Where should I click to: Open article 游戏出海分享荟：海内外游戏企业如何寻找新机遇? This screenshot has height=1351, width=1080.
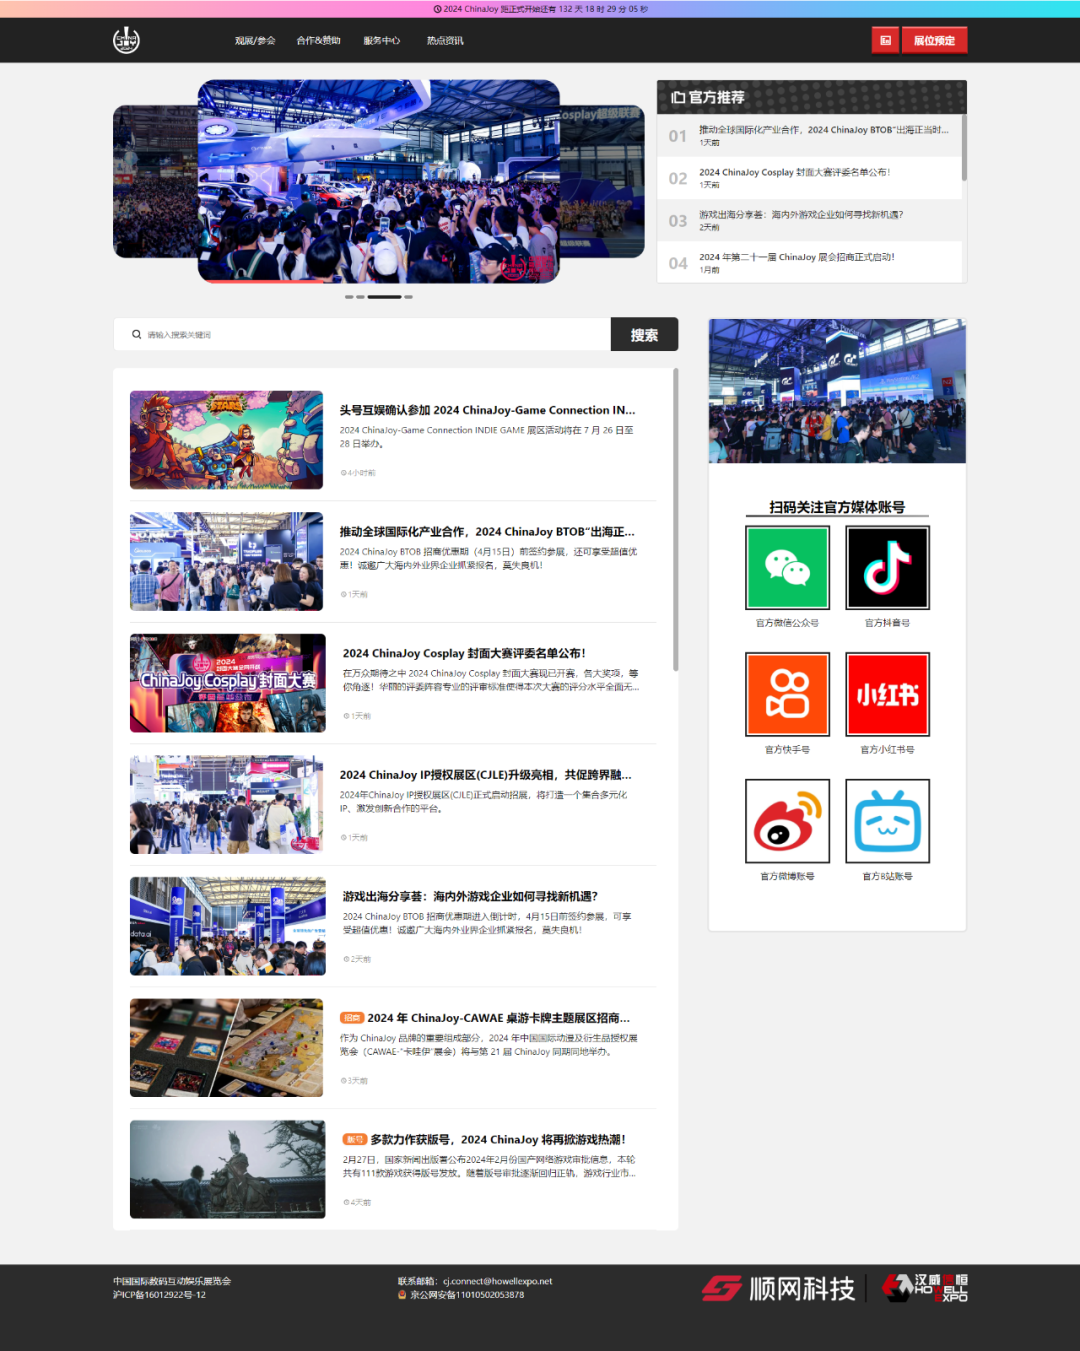click(x=470, y=896)
